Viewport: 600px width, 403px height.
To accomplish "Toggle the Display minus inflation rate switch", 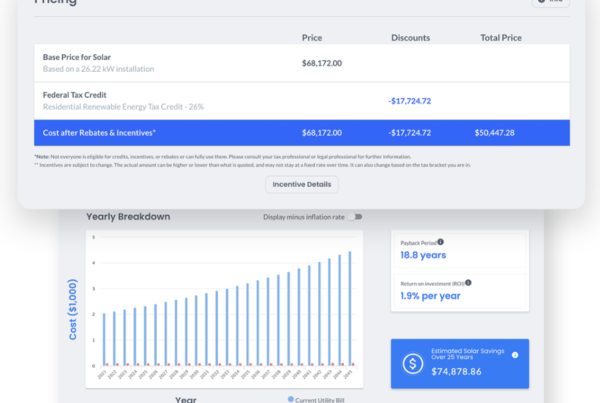I will point(356,217).
